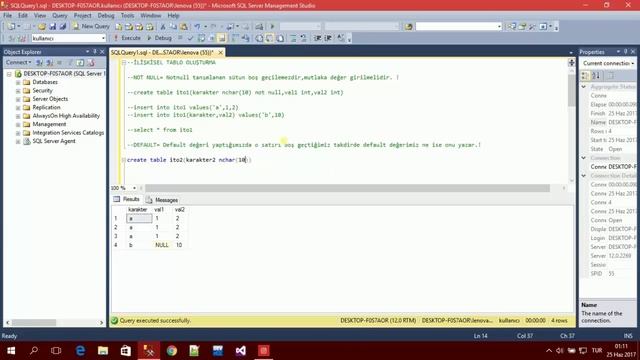640x360 pixels.
Task: Select AlwaysOn High Availability node
Action: pyautogui.click(x=66, y=116)
